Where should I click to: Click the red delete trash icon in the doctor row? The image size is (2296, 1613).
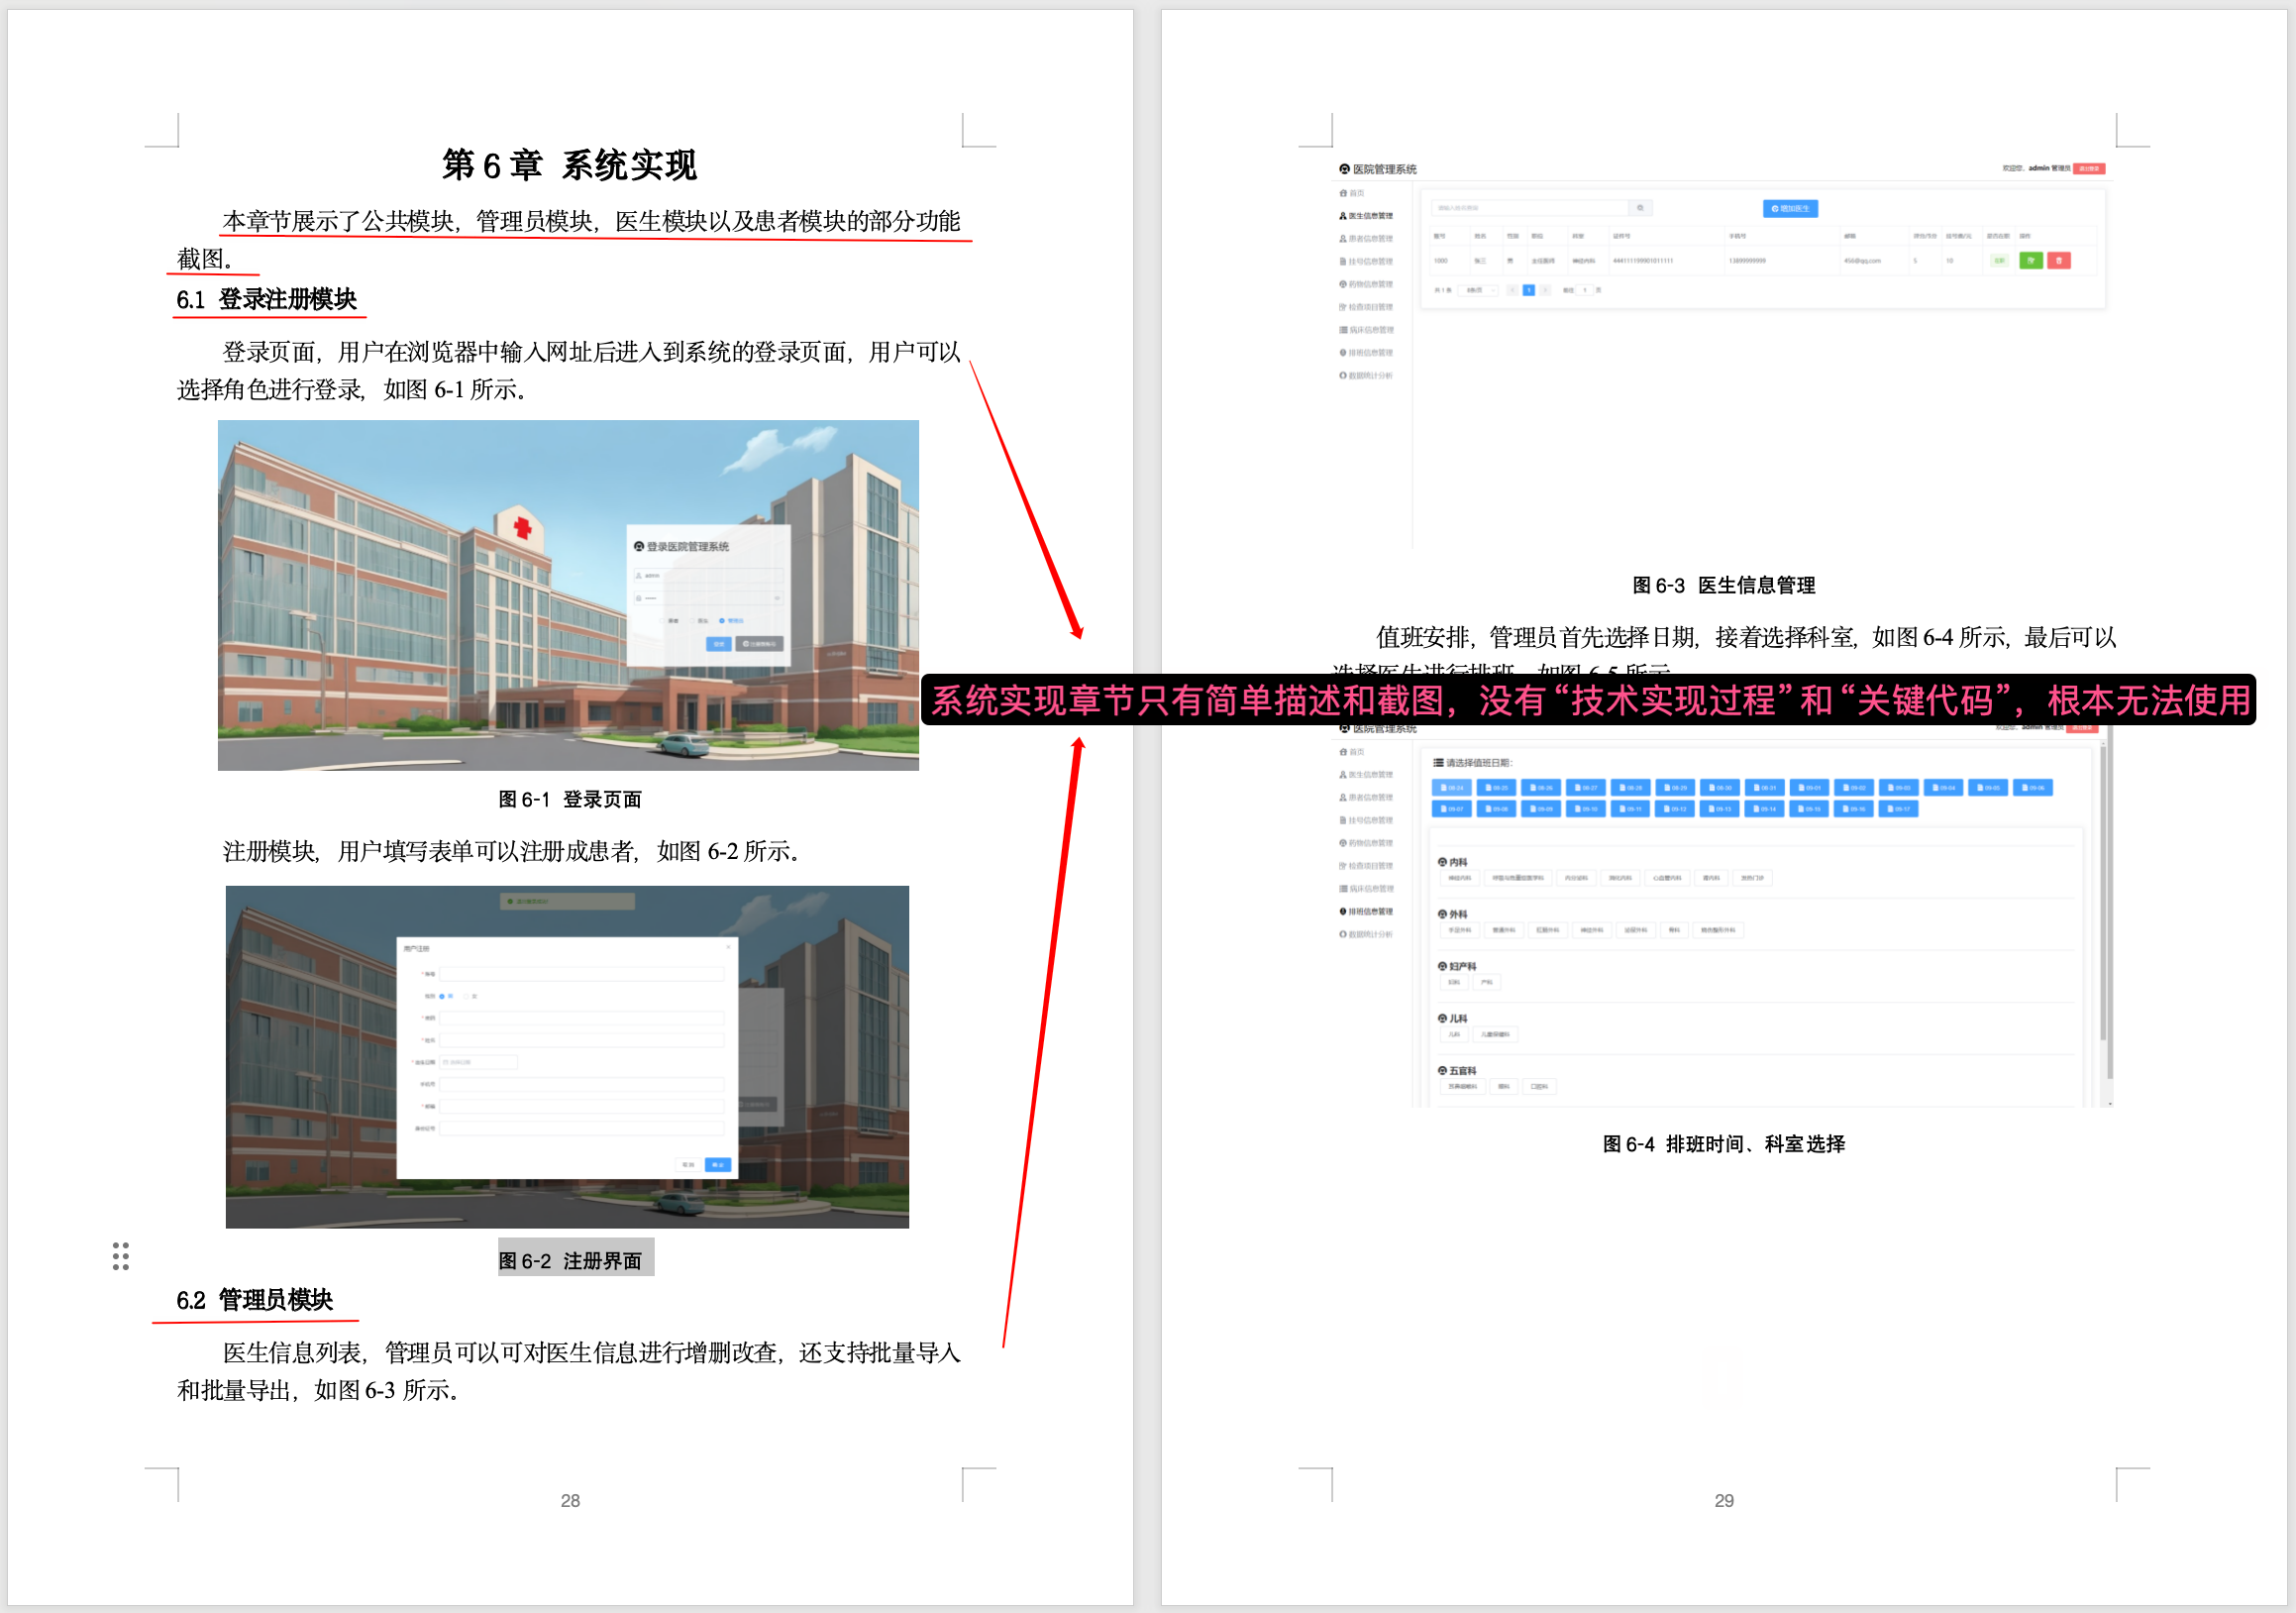[2059, 260]
